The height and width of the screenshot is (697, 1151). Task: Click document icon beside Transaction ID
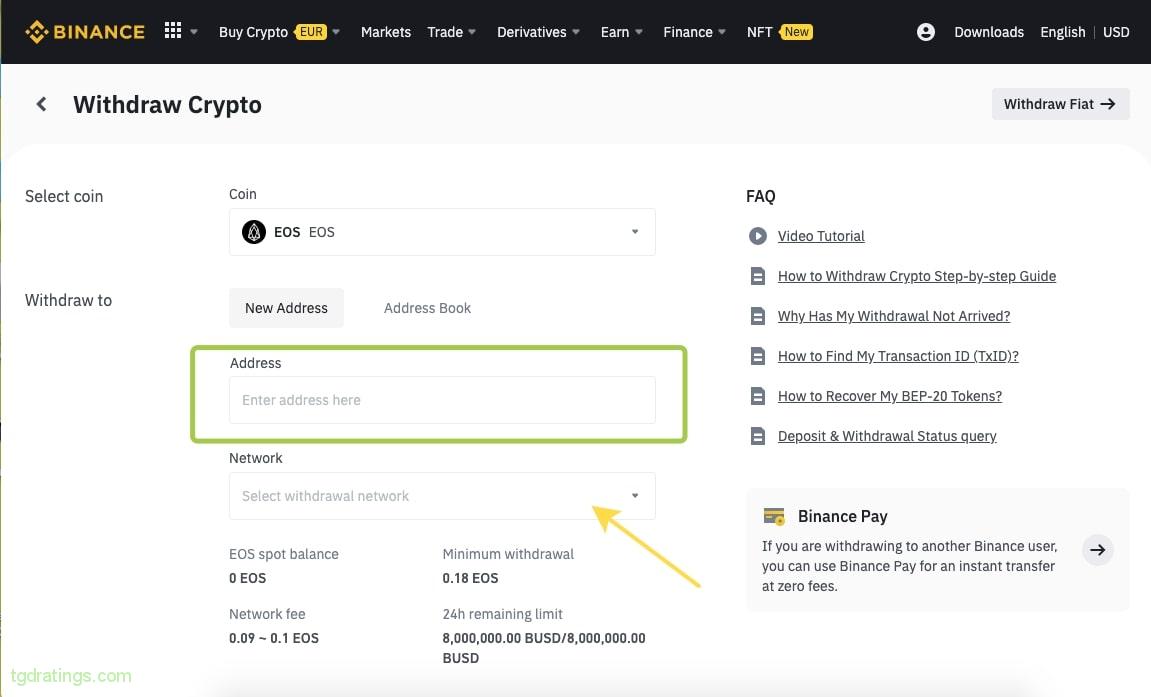click(758, 356)
